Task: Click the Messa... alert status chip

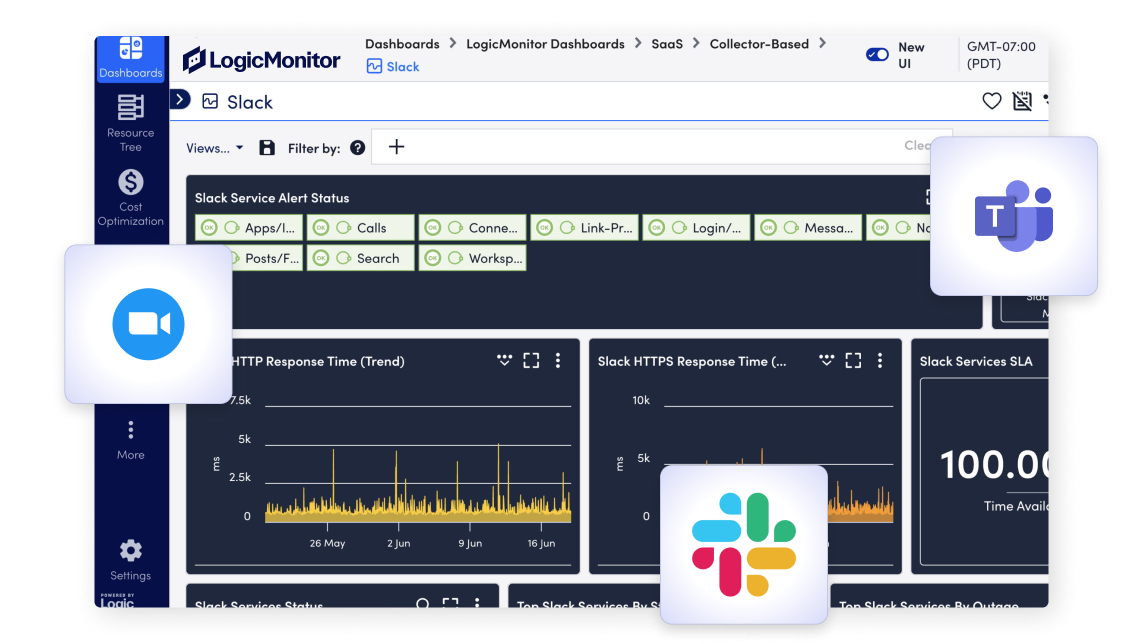Action: tap(808, 228)
